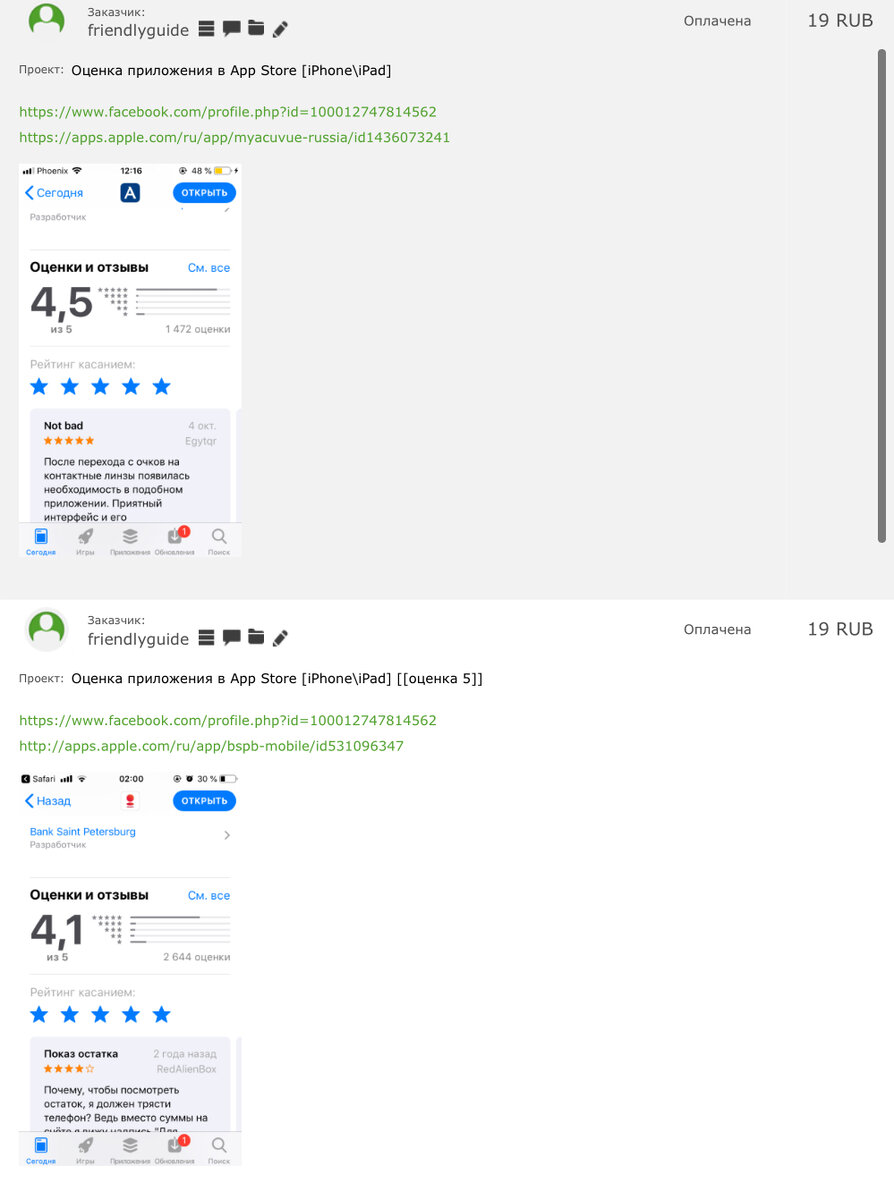Click the pencil edit icon in second order
The width and height of the screenshot is (894, 1200).
280,638
